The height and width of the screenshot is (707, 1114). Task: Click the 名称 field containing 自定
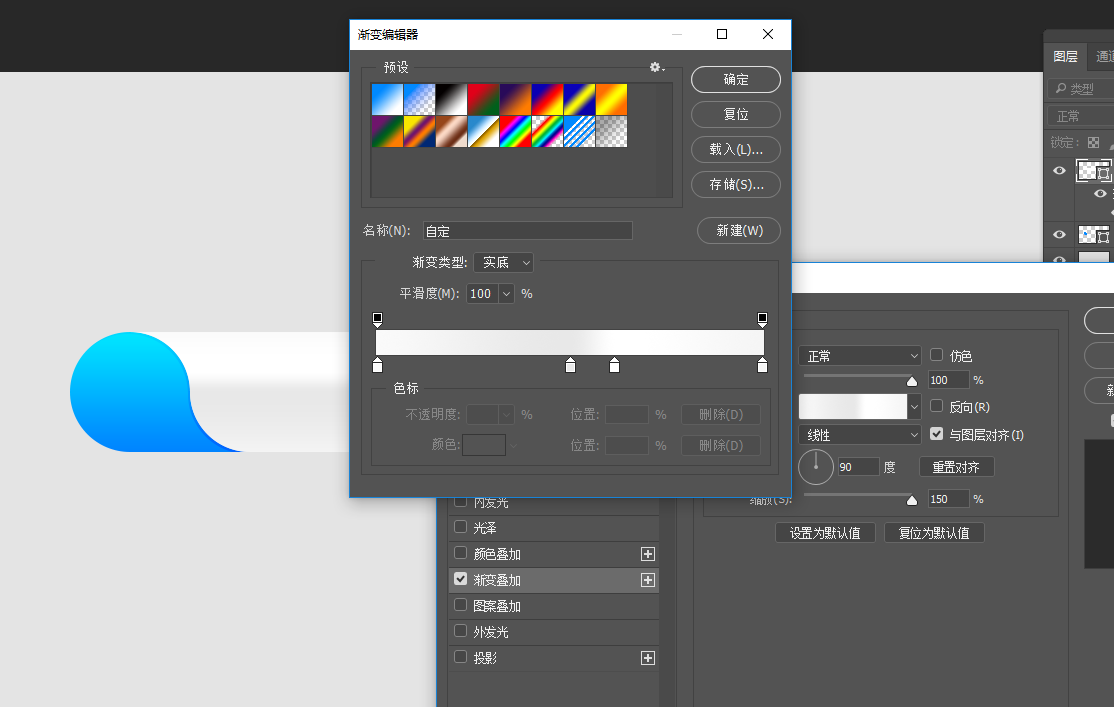[x=527, y=231]
